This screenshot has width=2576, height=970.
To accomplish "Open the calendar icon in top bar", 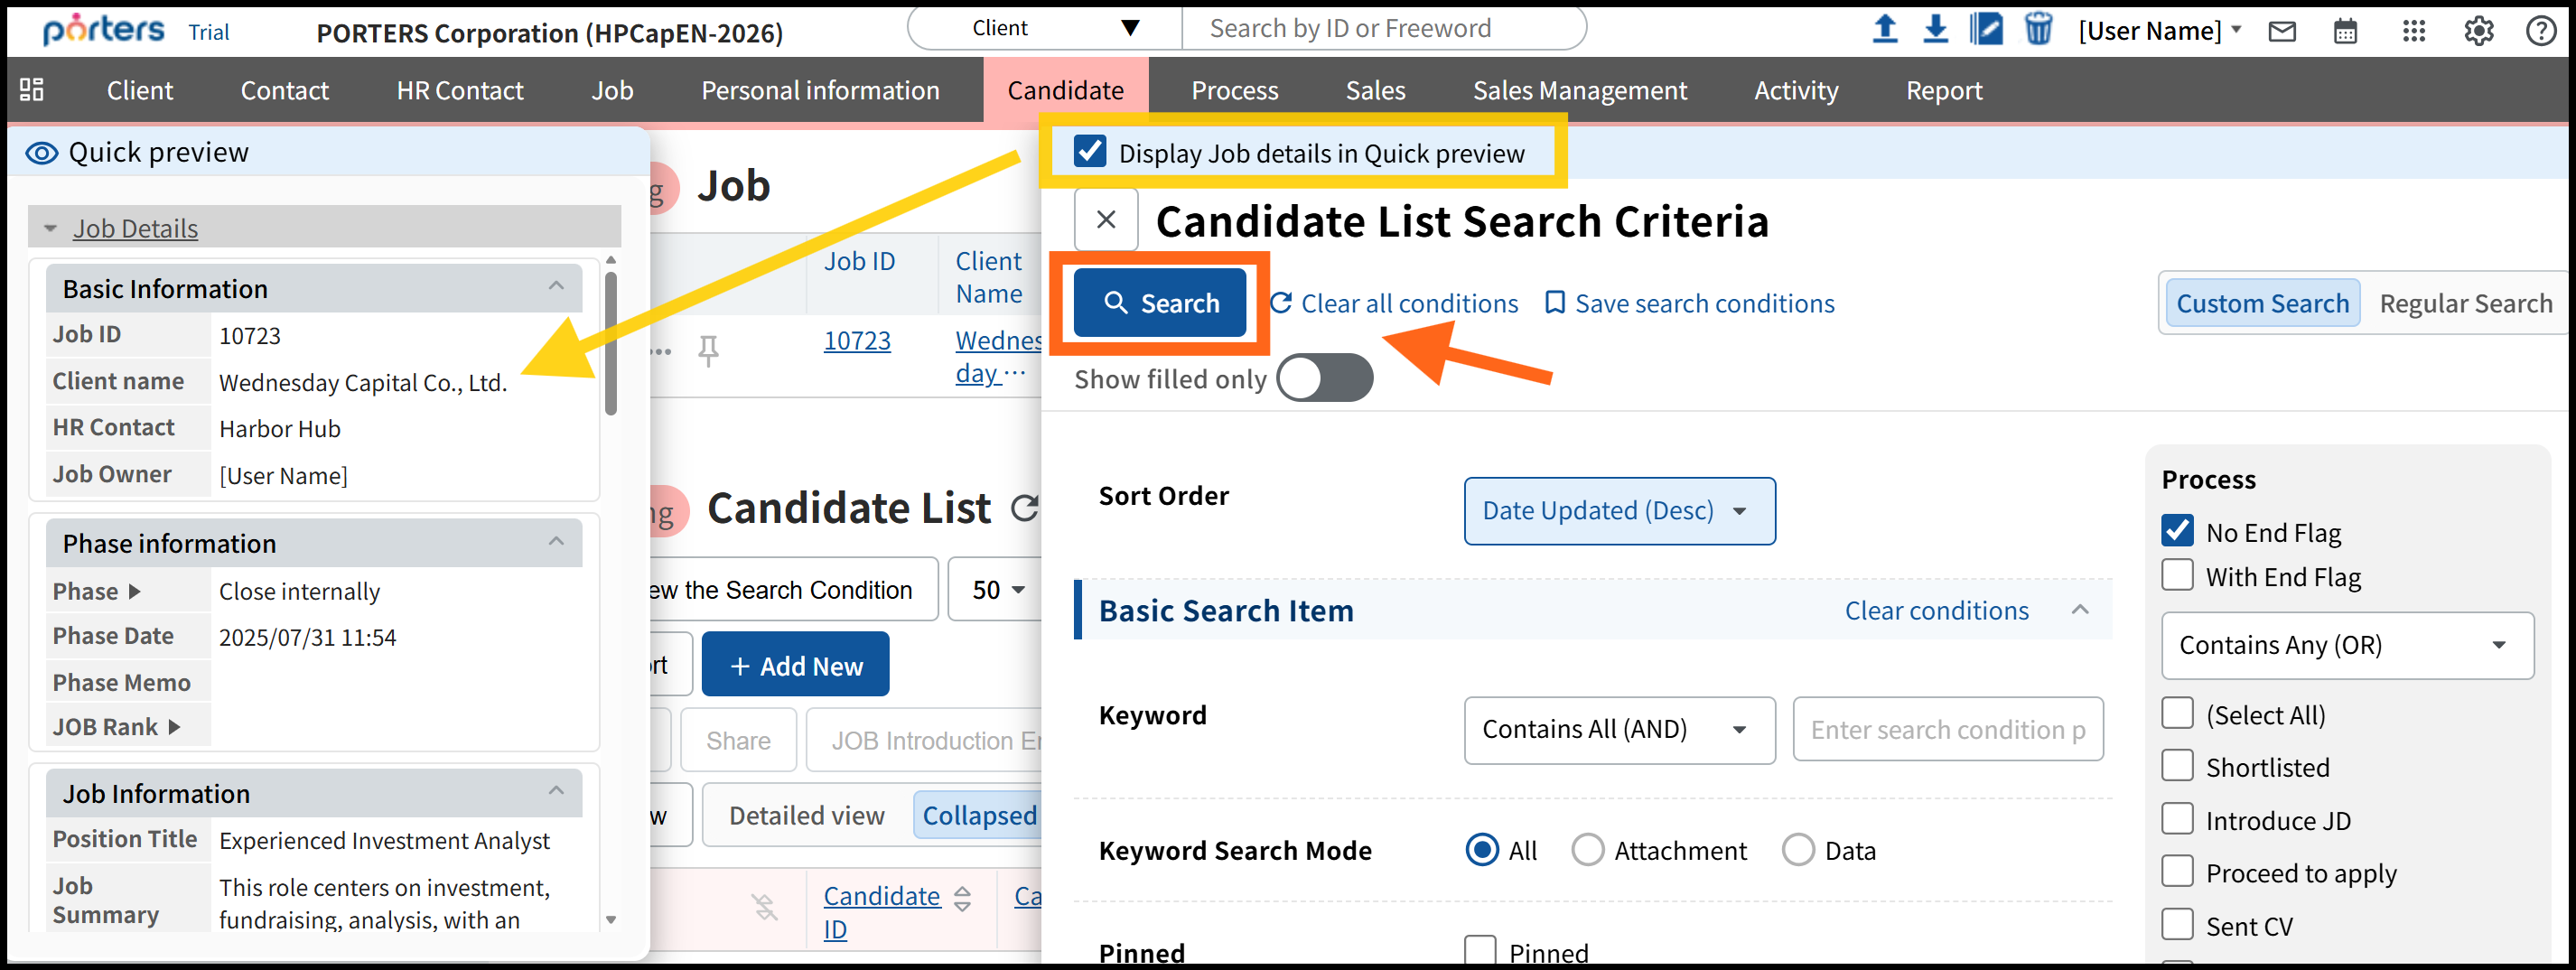I will pos(2345,32).
